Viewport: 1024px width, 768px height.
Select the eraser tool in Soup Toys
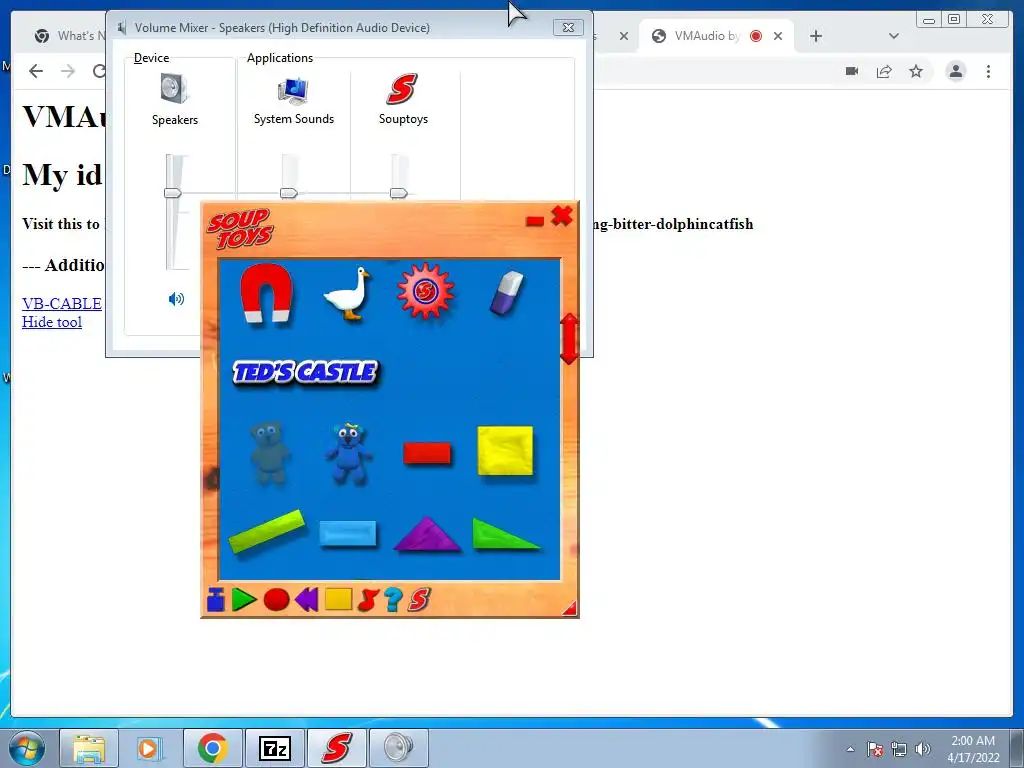[507, 293]
